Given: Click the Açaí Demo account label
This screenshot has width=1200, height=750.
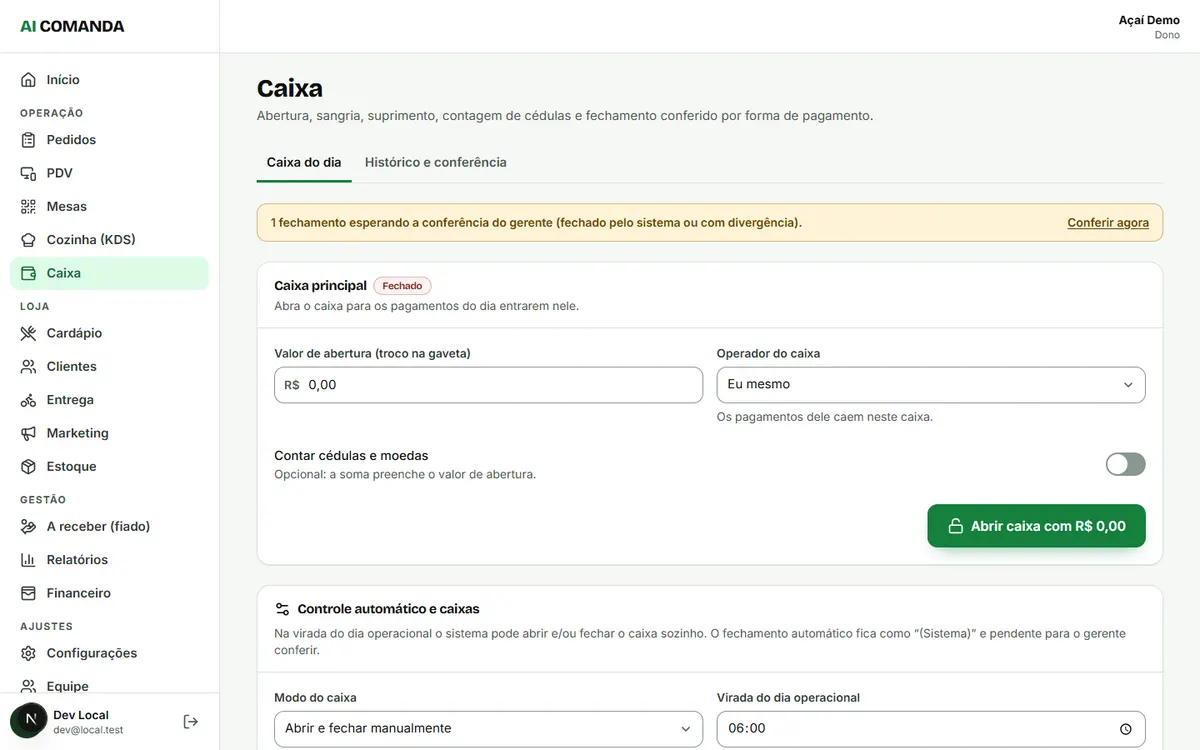Looking at the screenshot, I should (1149, 20).
